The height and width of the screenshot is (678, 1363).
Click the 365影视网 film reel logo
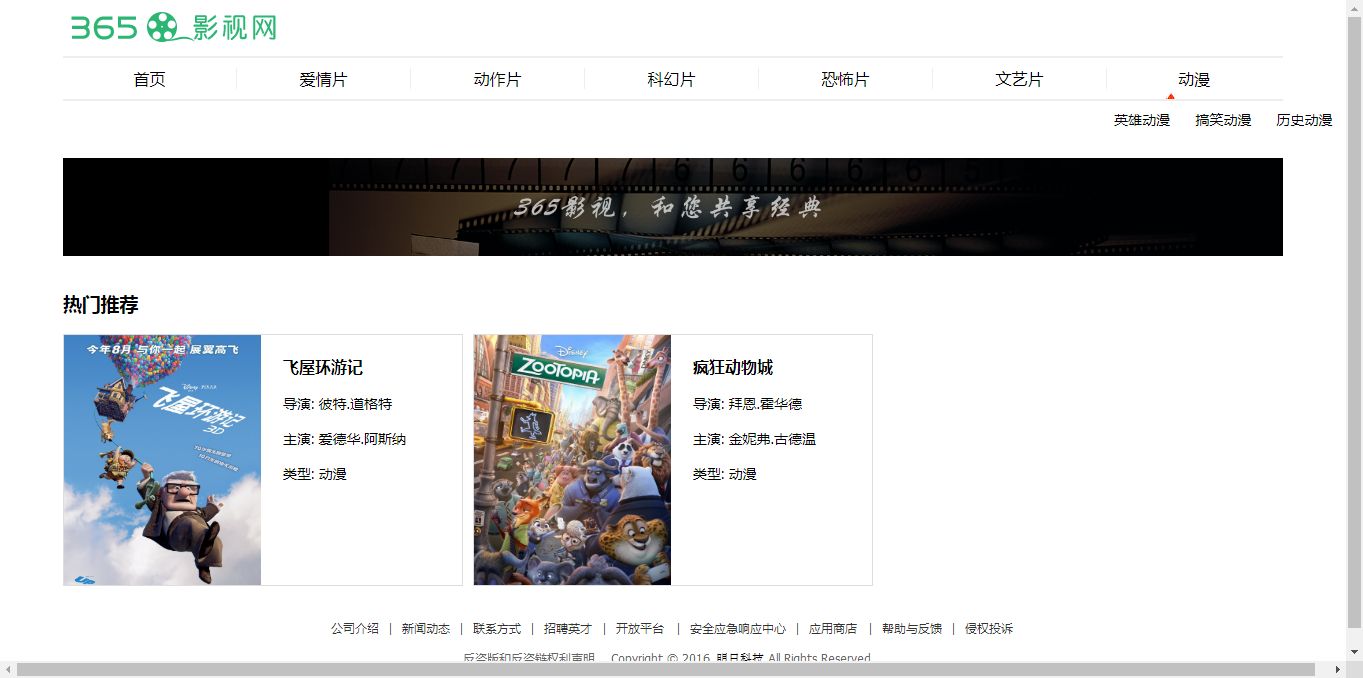click(173, 27)
